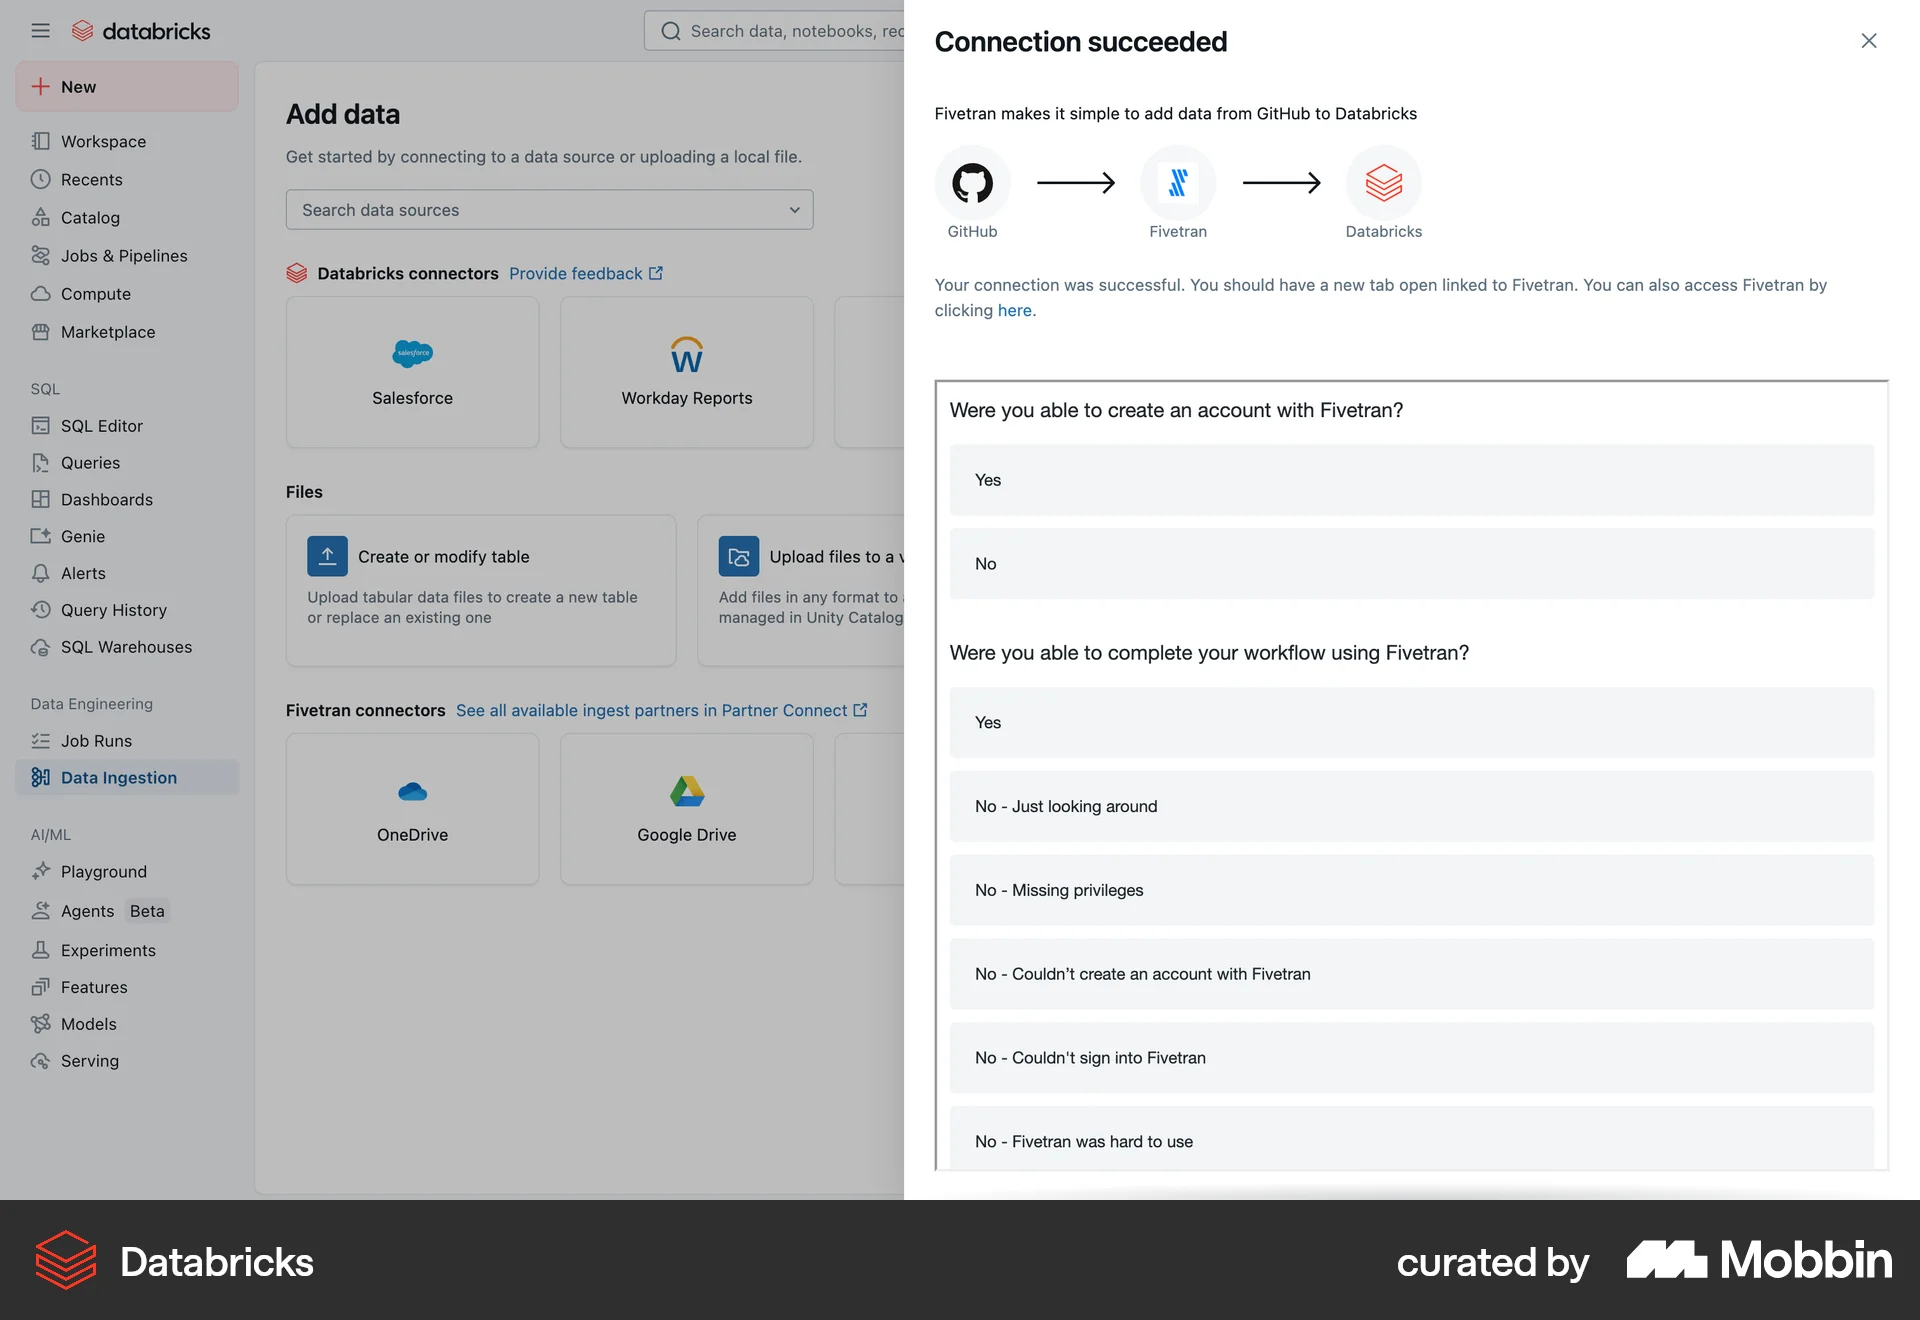Screen dimensions: 1920x1320
Task: Open the Marketplace entry
Action: tap(107, 332)
